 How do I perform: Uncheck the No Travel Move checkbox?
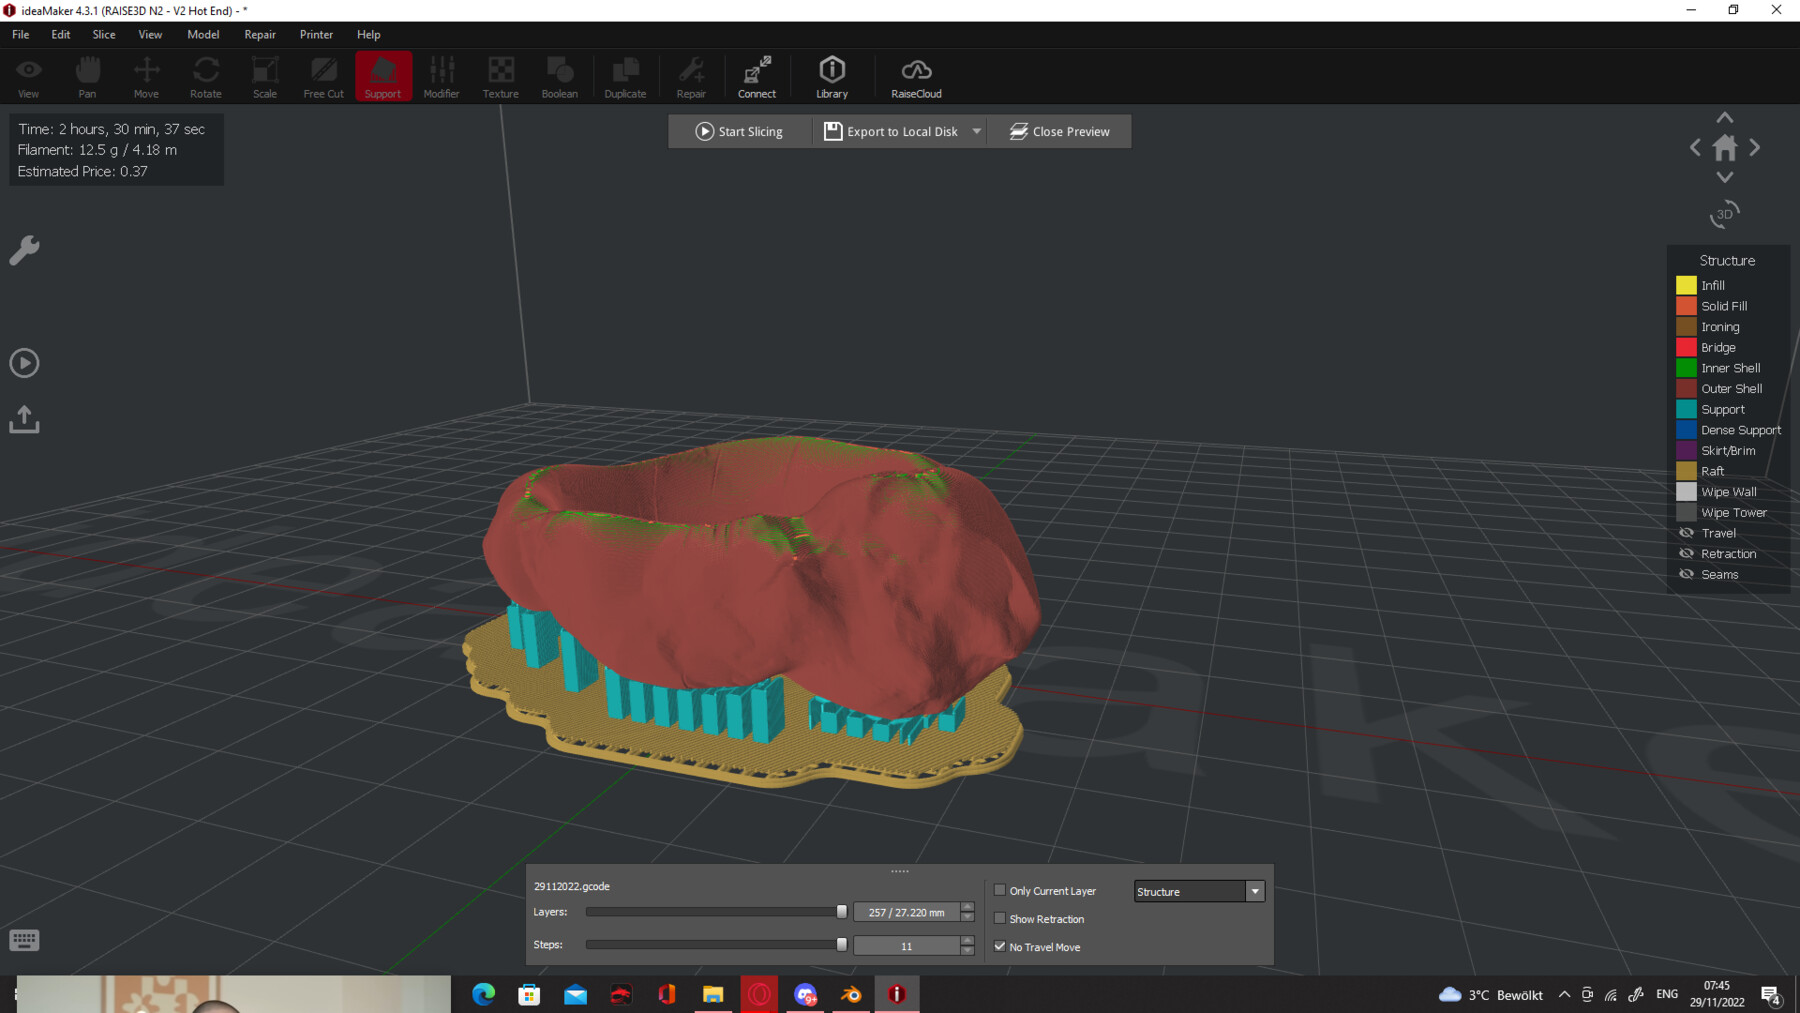pos(1000,946)
